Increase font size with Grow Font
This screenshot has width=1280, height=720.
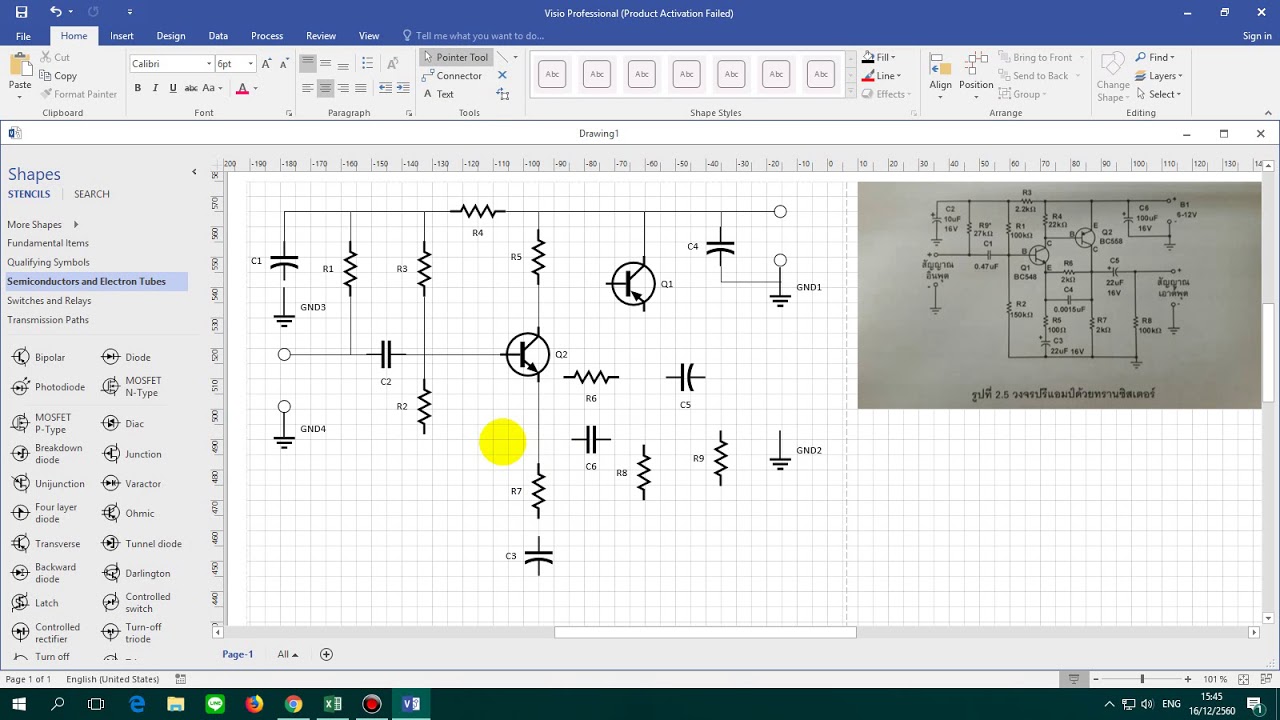[x=266, y=64]
